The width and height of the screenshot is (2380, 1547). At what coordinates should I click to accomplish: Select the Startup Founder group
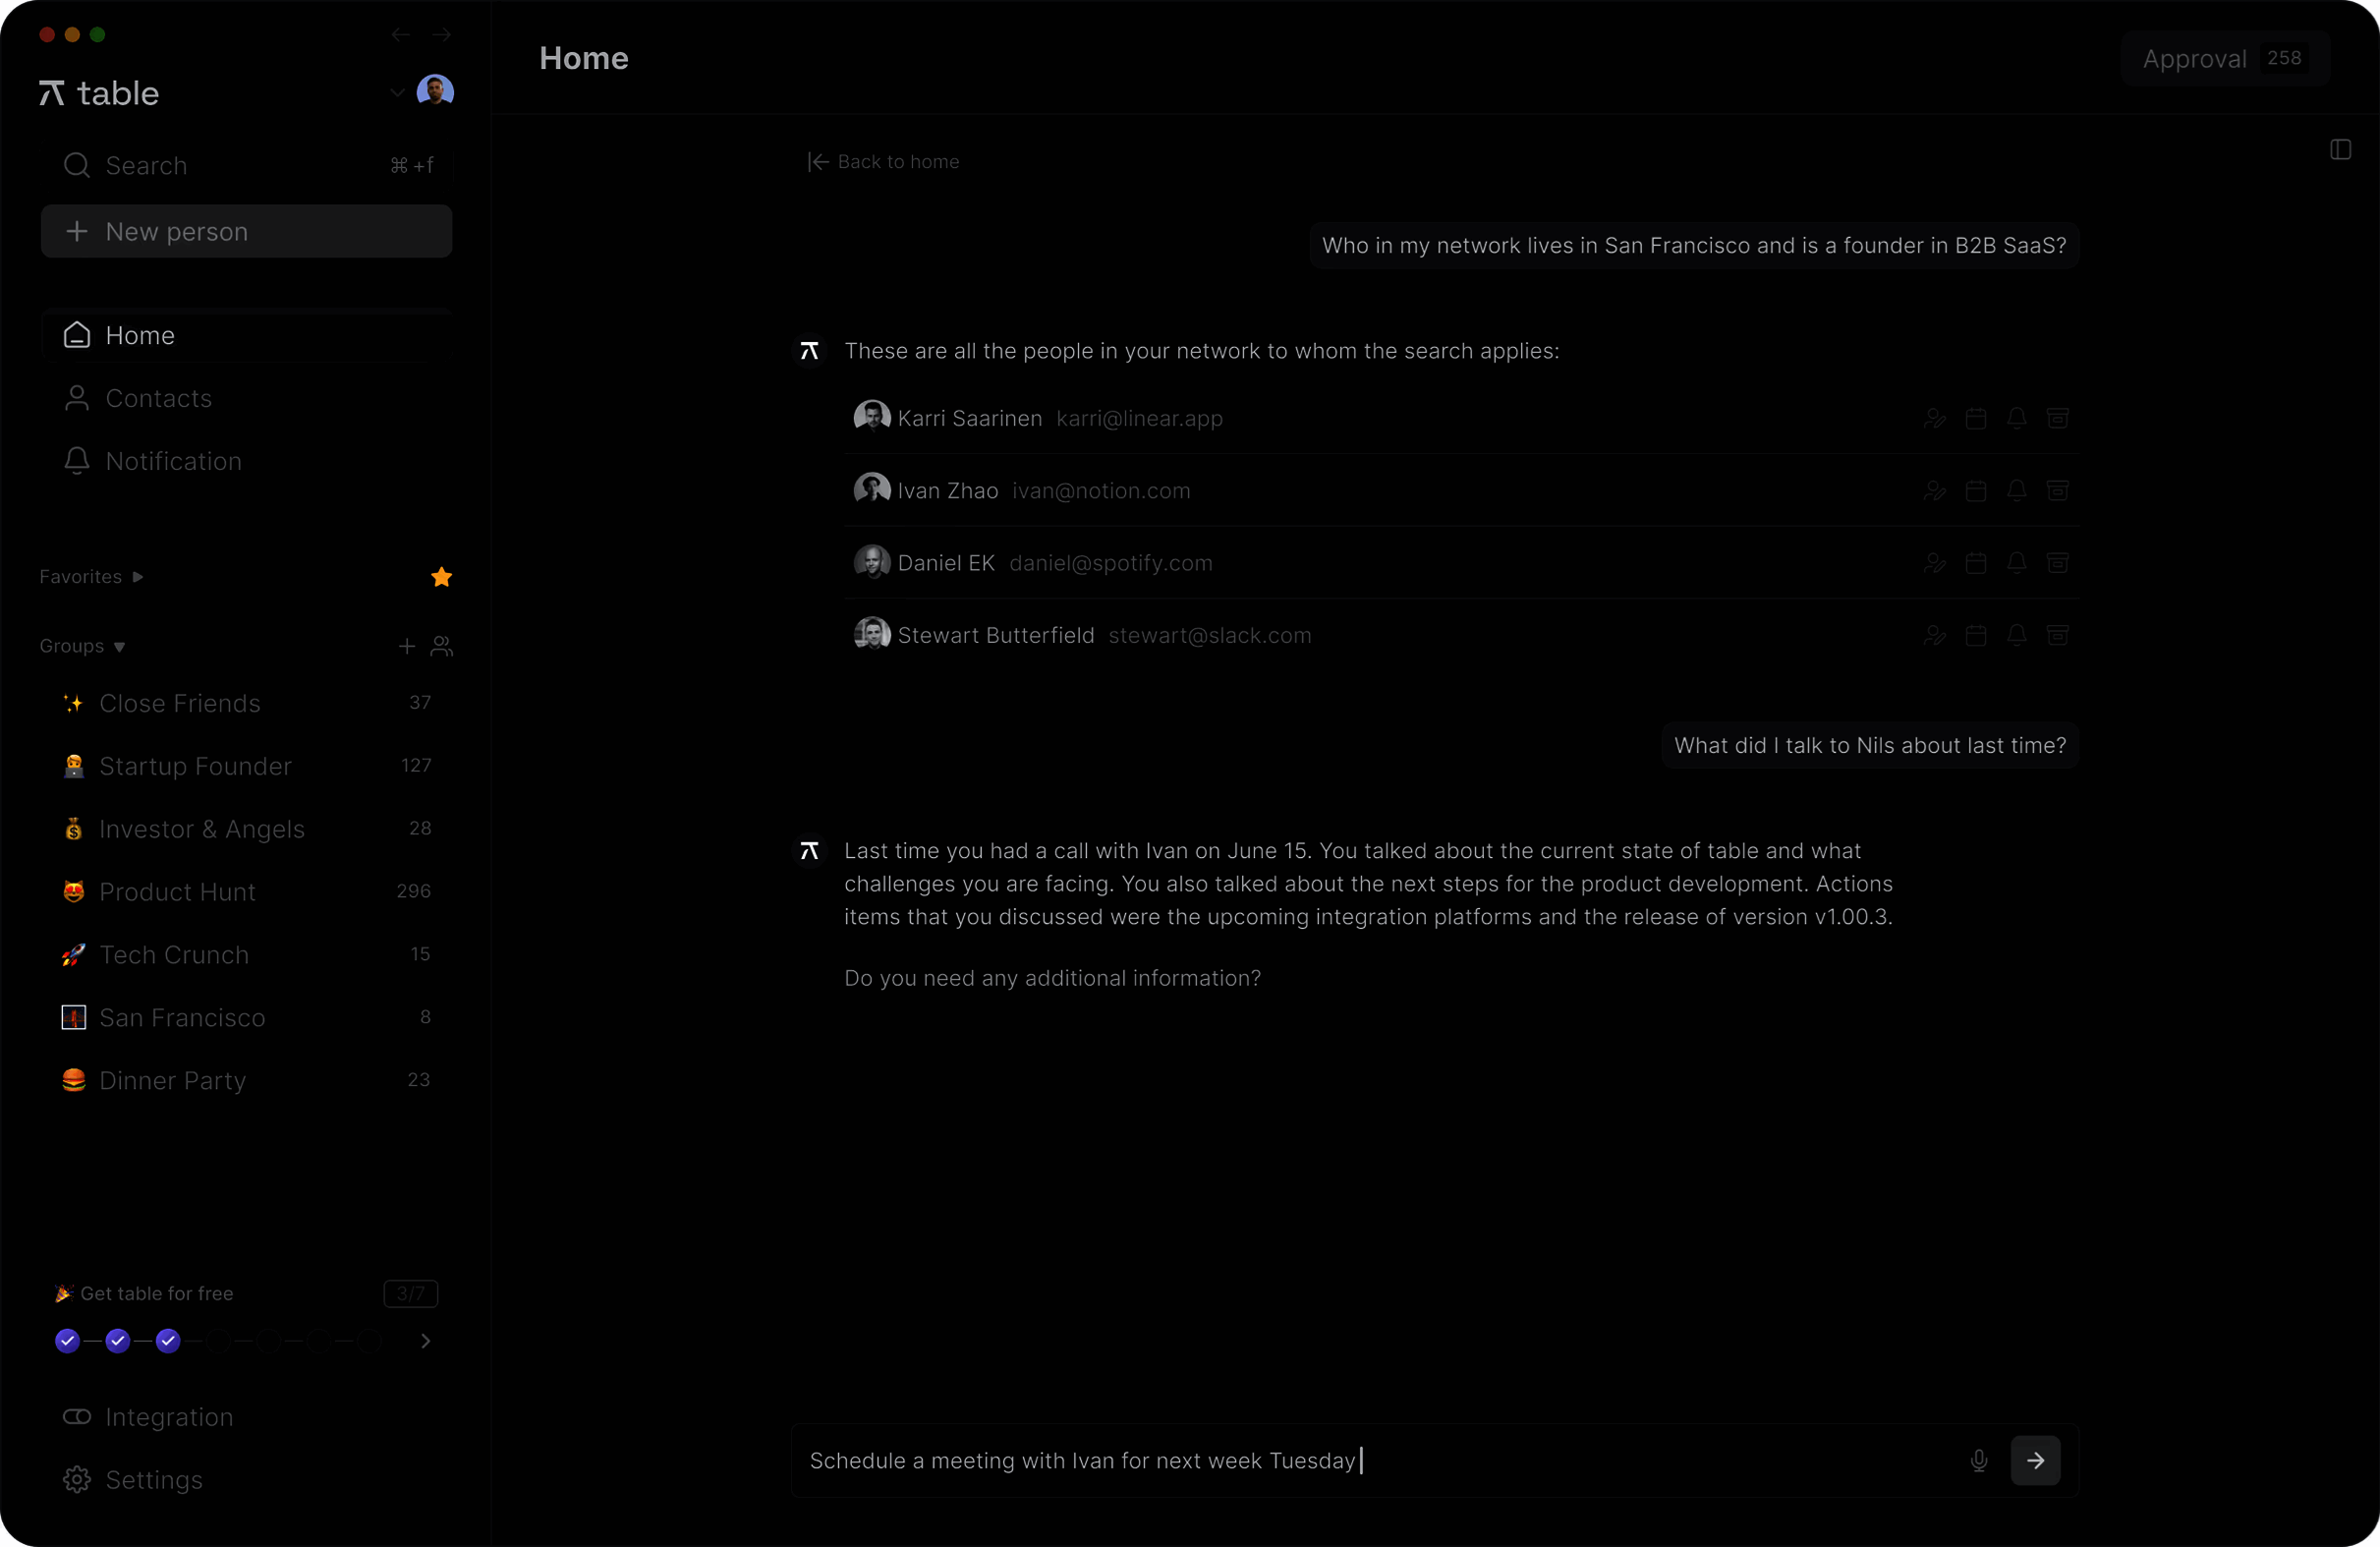195,766
